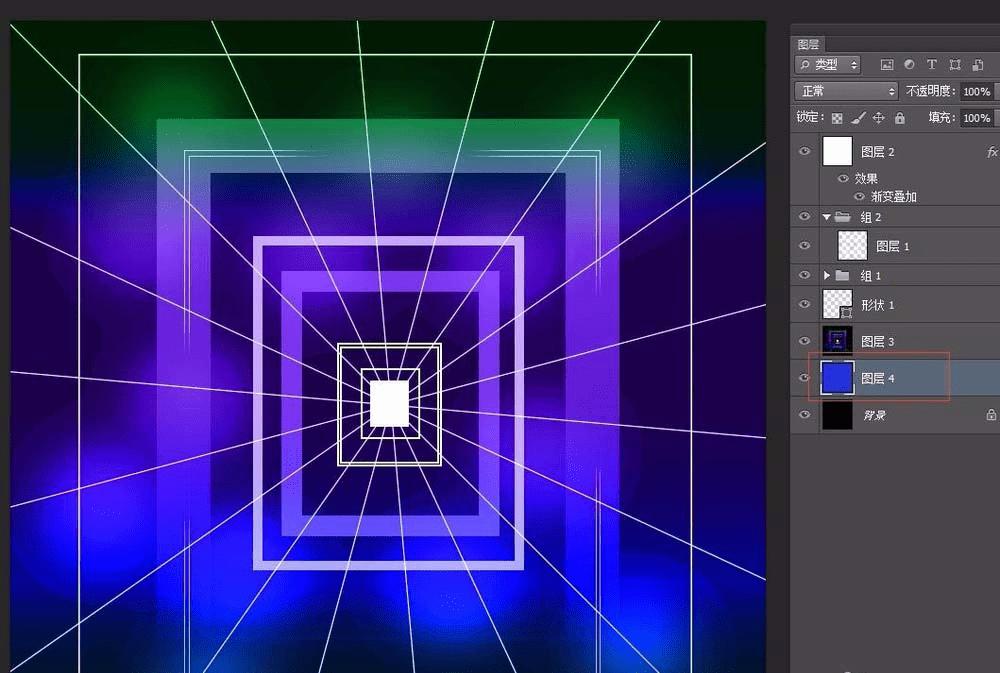Select layer named 图层 1
1000x673 pixels.
tap(893, 246)
